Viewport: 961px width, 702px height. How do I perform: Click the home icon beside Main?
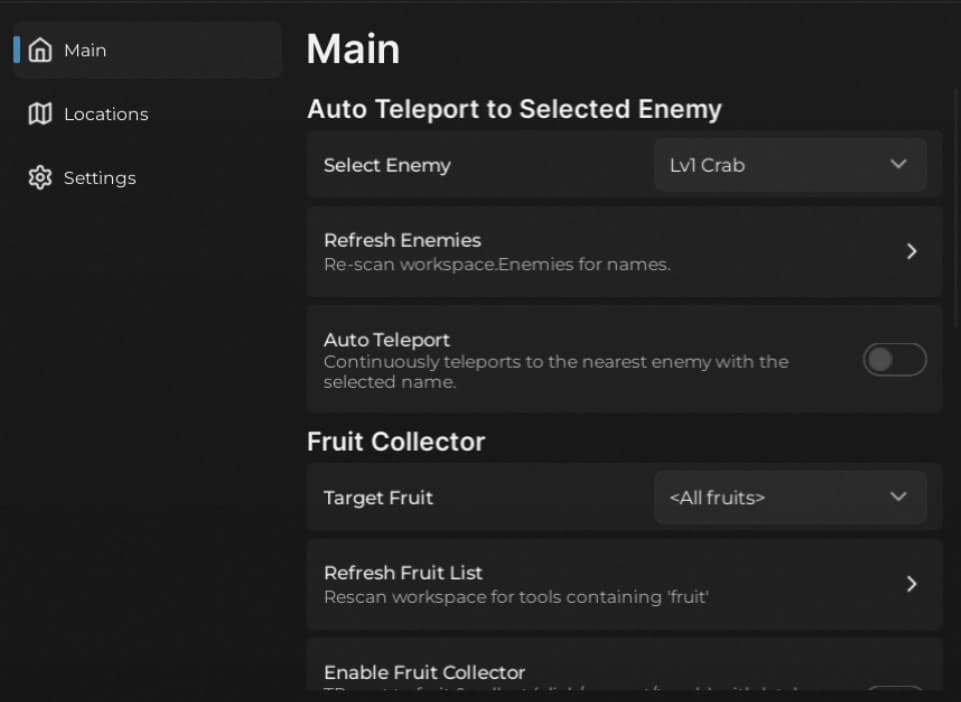click(41, 50)
